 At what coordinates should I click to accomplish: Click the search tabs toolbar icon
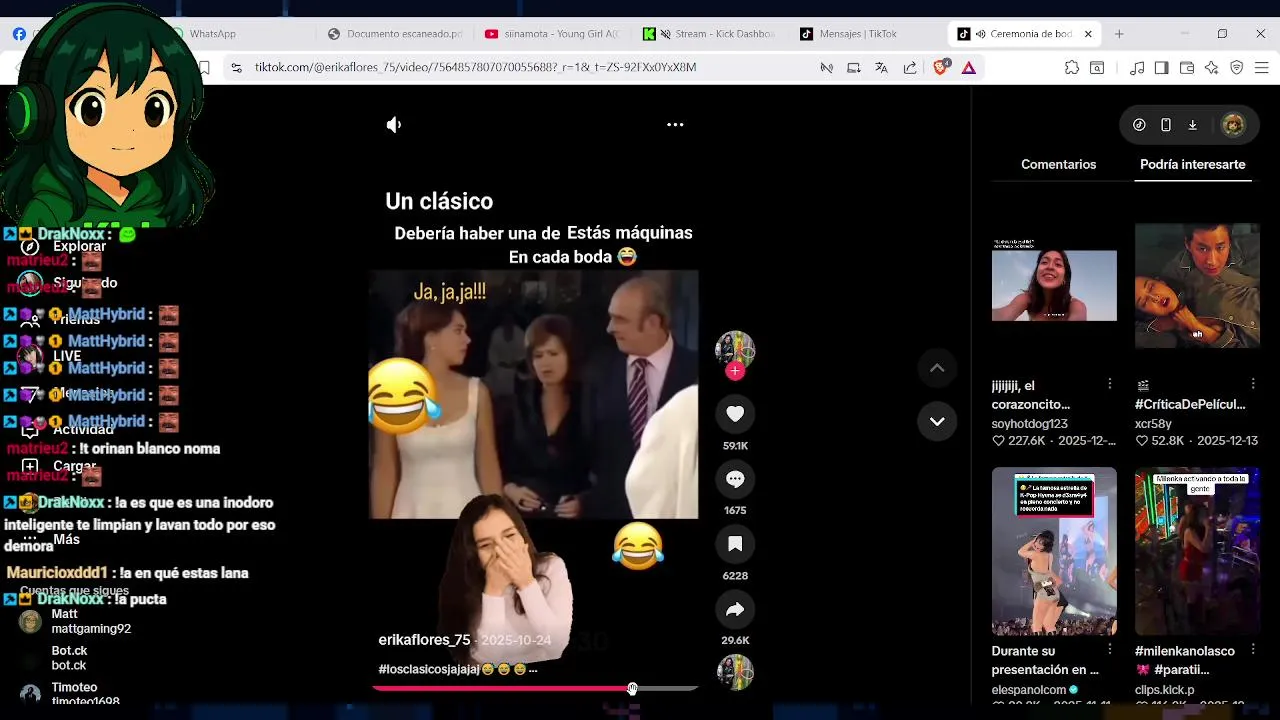pyautogui.click(x=1097, y=67)
